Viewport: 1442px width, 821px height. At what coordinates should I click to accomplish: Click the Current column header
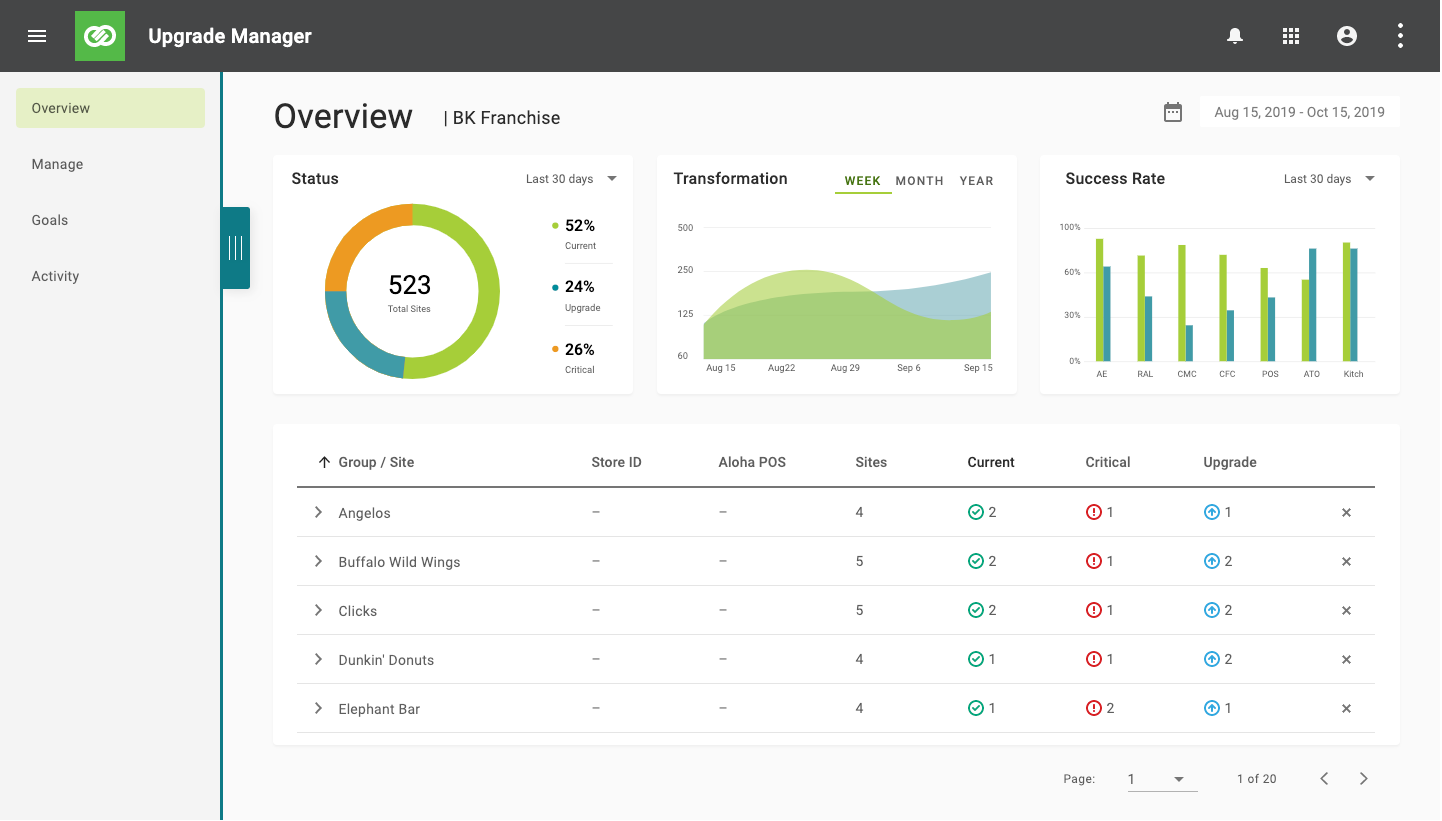point(991,462)
